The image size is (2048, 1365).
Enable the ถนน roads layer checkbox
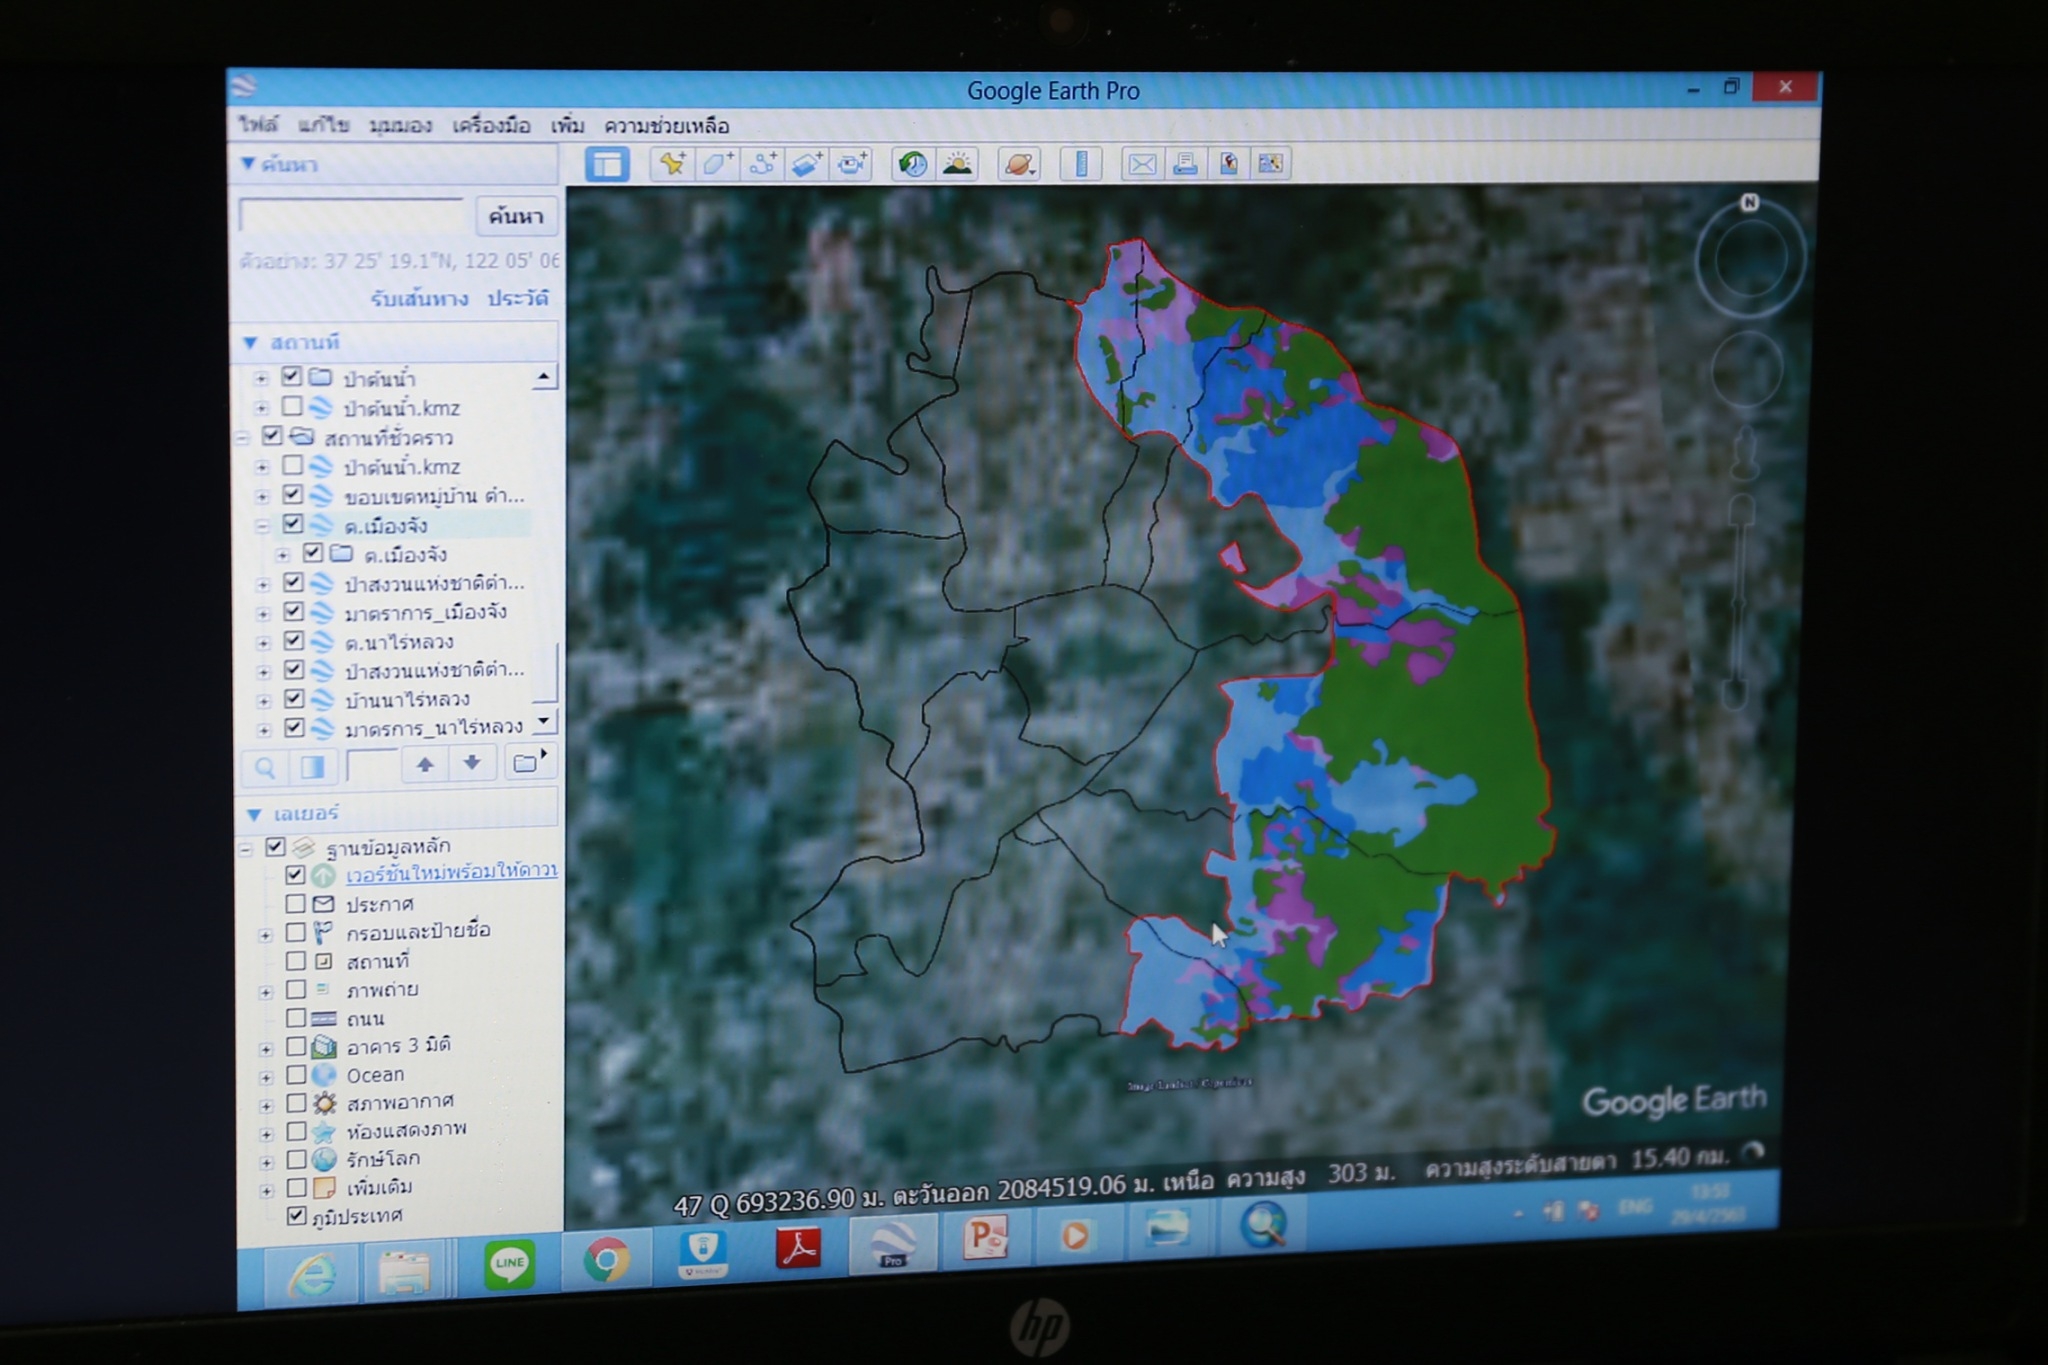point(295,1018)
